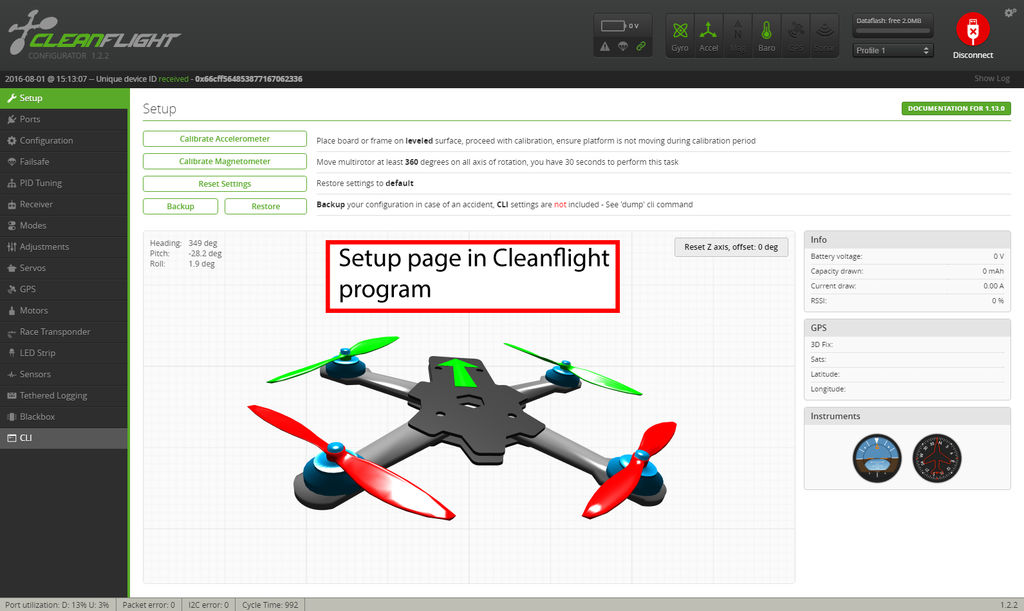
Task: Click the Gyro sensor indicator
Action: [x=680, y=36]
